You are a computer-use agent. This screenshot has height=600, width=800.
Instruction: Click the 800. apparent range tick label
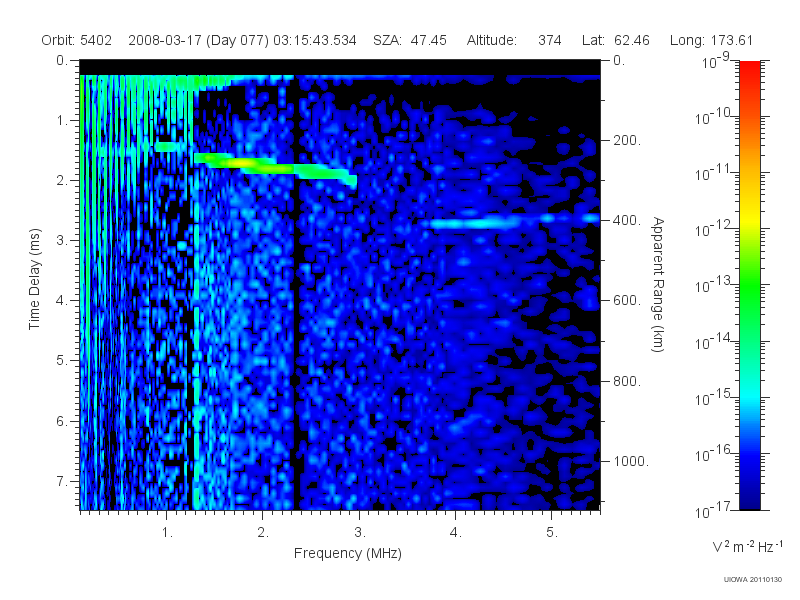tap(627, 381)
